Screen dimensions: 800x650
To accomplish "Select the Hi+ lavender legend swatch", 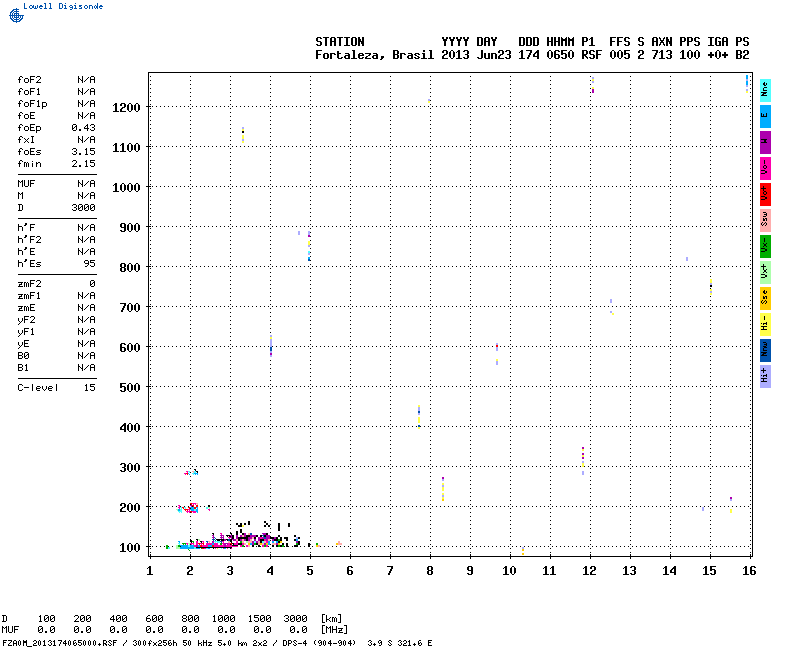I will tap(765, 377).
